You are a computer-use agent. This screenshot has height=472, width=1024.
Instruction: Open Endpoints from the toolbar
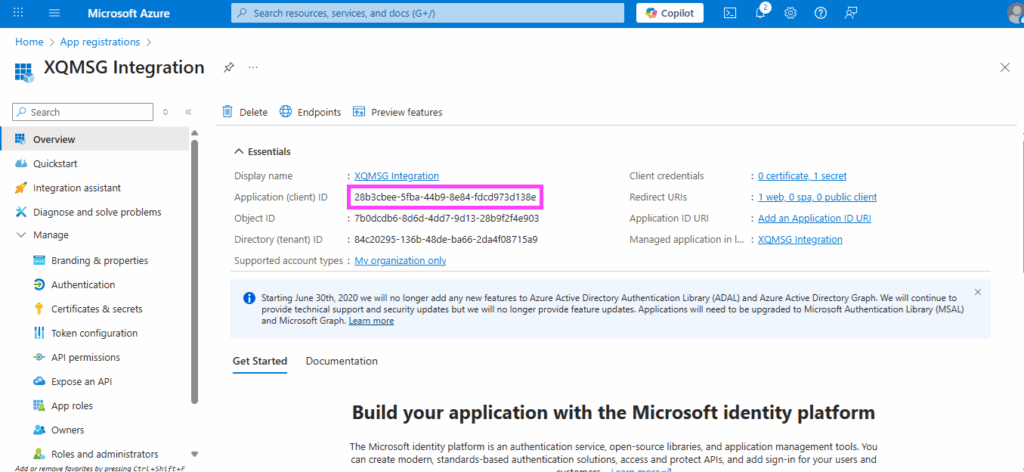coord(310,112)
